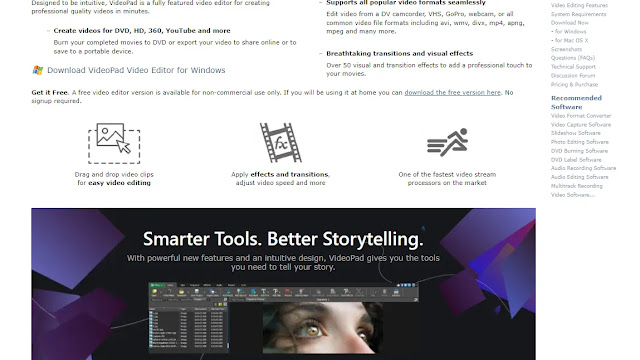Click the red Record icon in the VideoPad banner
Image resolution: width=640 pixels, height=360 pixels.
click(288, 292)
